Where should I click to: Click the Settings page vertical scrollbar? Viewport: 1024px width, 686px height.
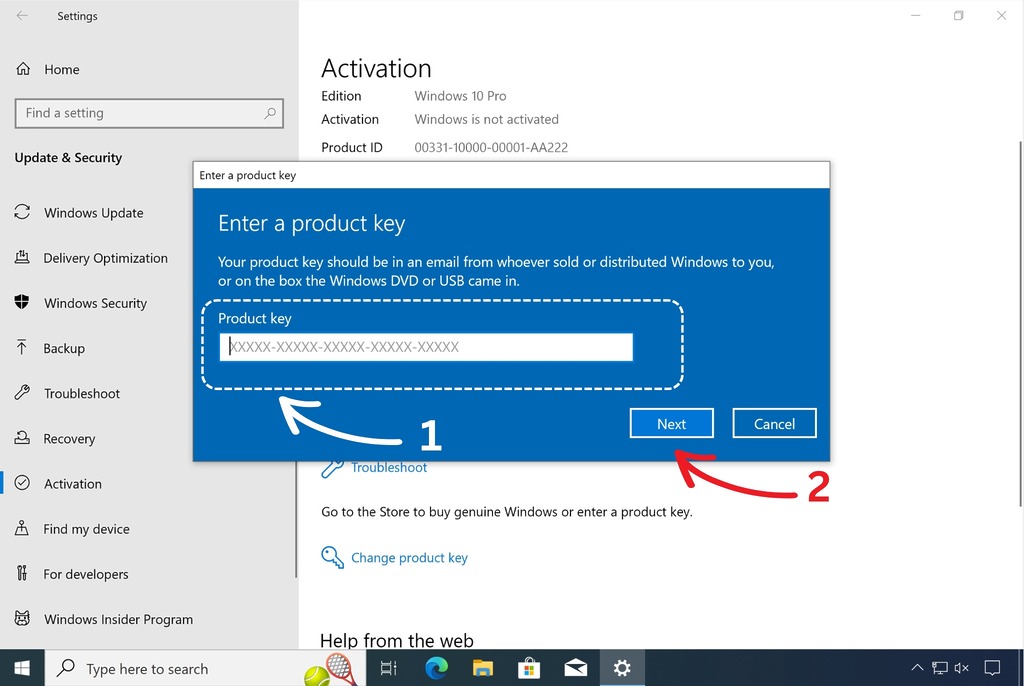[x=1020, y=323]
